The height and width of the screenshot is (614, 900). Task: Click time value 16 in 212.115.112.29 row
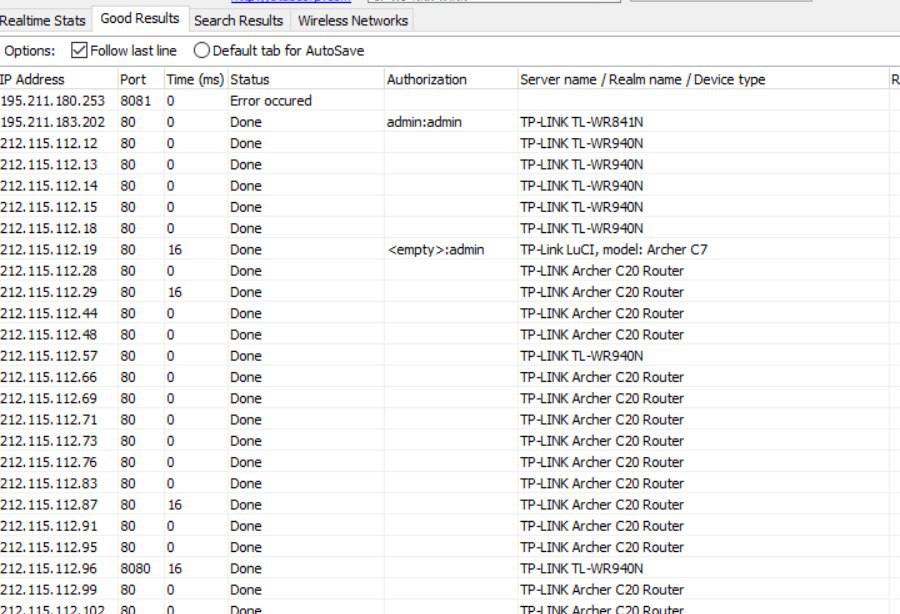click(175, 292)
